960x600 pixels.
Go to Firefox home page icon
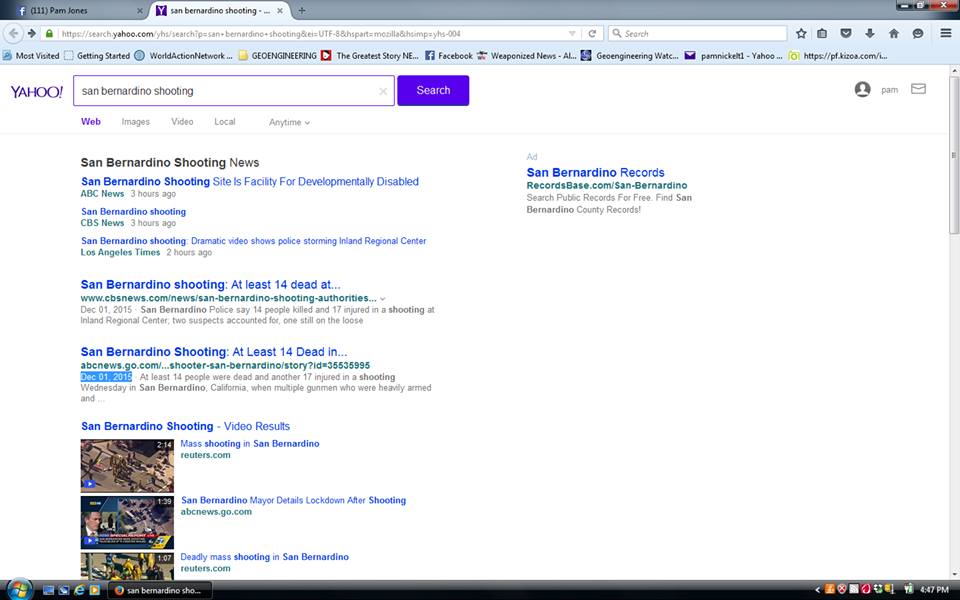tap(894, 34)
